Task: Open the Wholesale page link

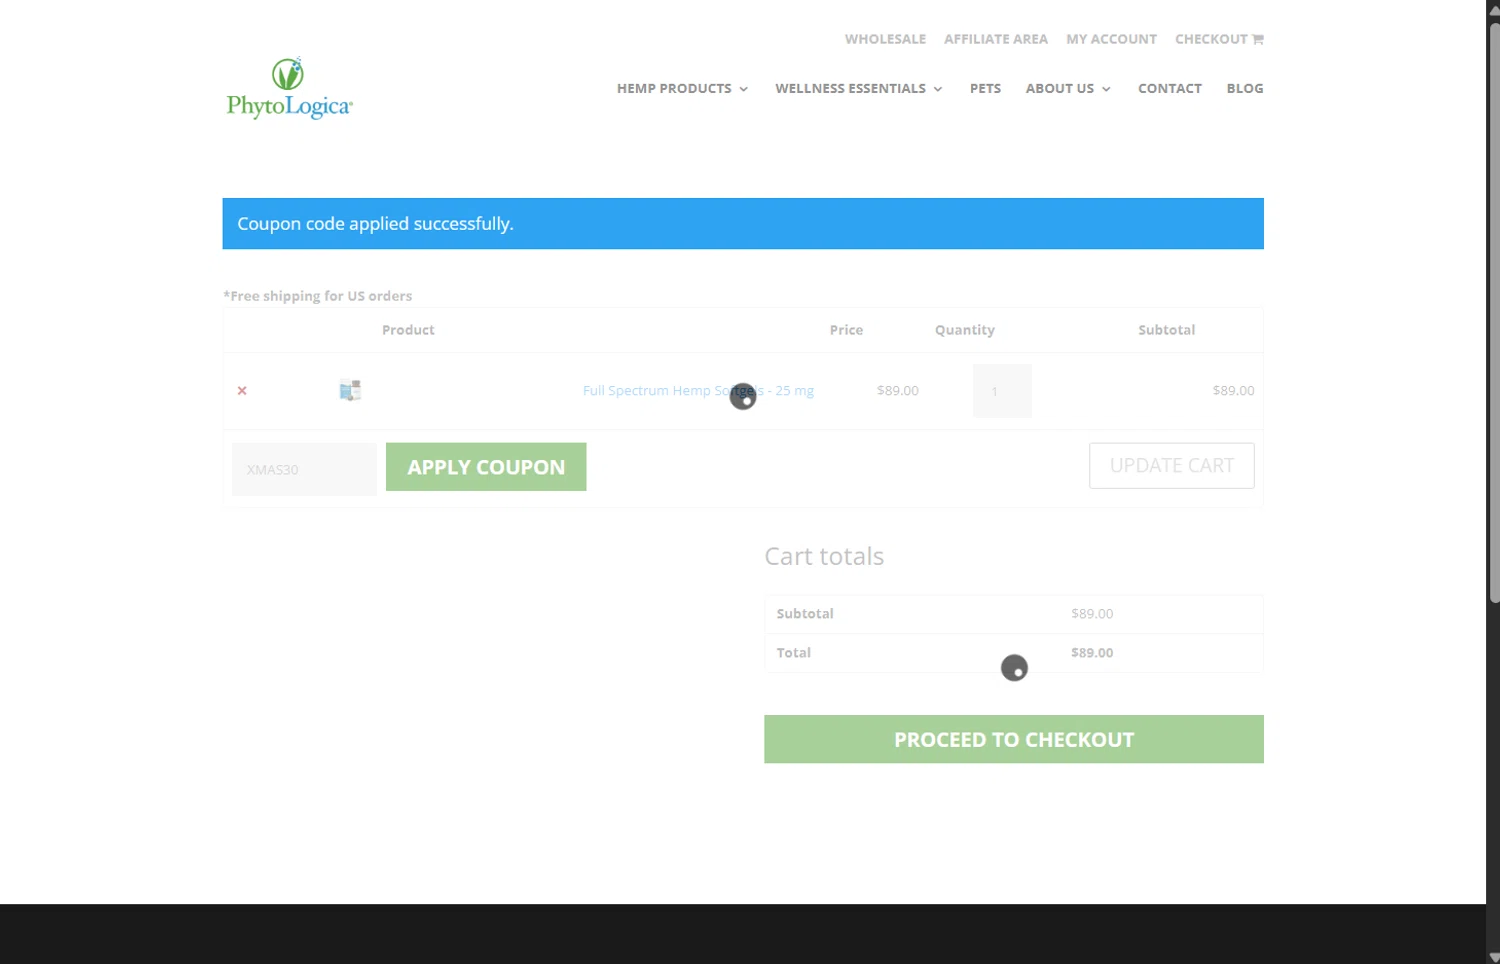Action: 885,39
